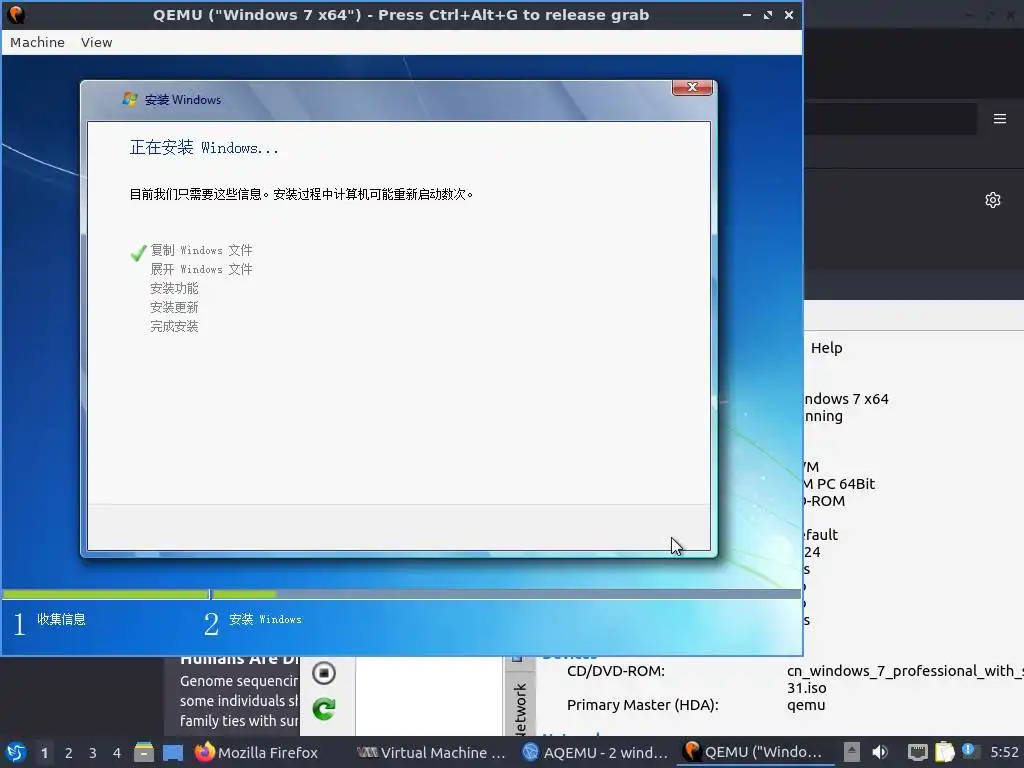This screenshot has width=1024, height=768.
Task: Click the update notifier tray icon
Action: tap(968, 751)
